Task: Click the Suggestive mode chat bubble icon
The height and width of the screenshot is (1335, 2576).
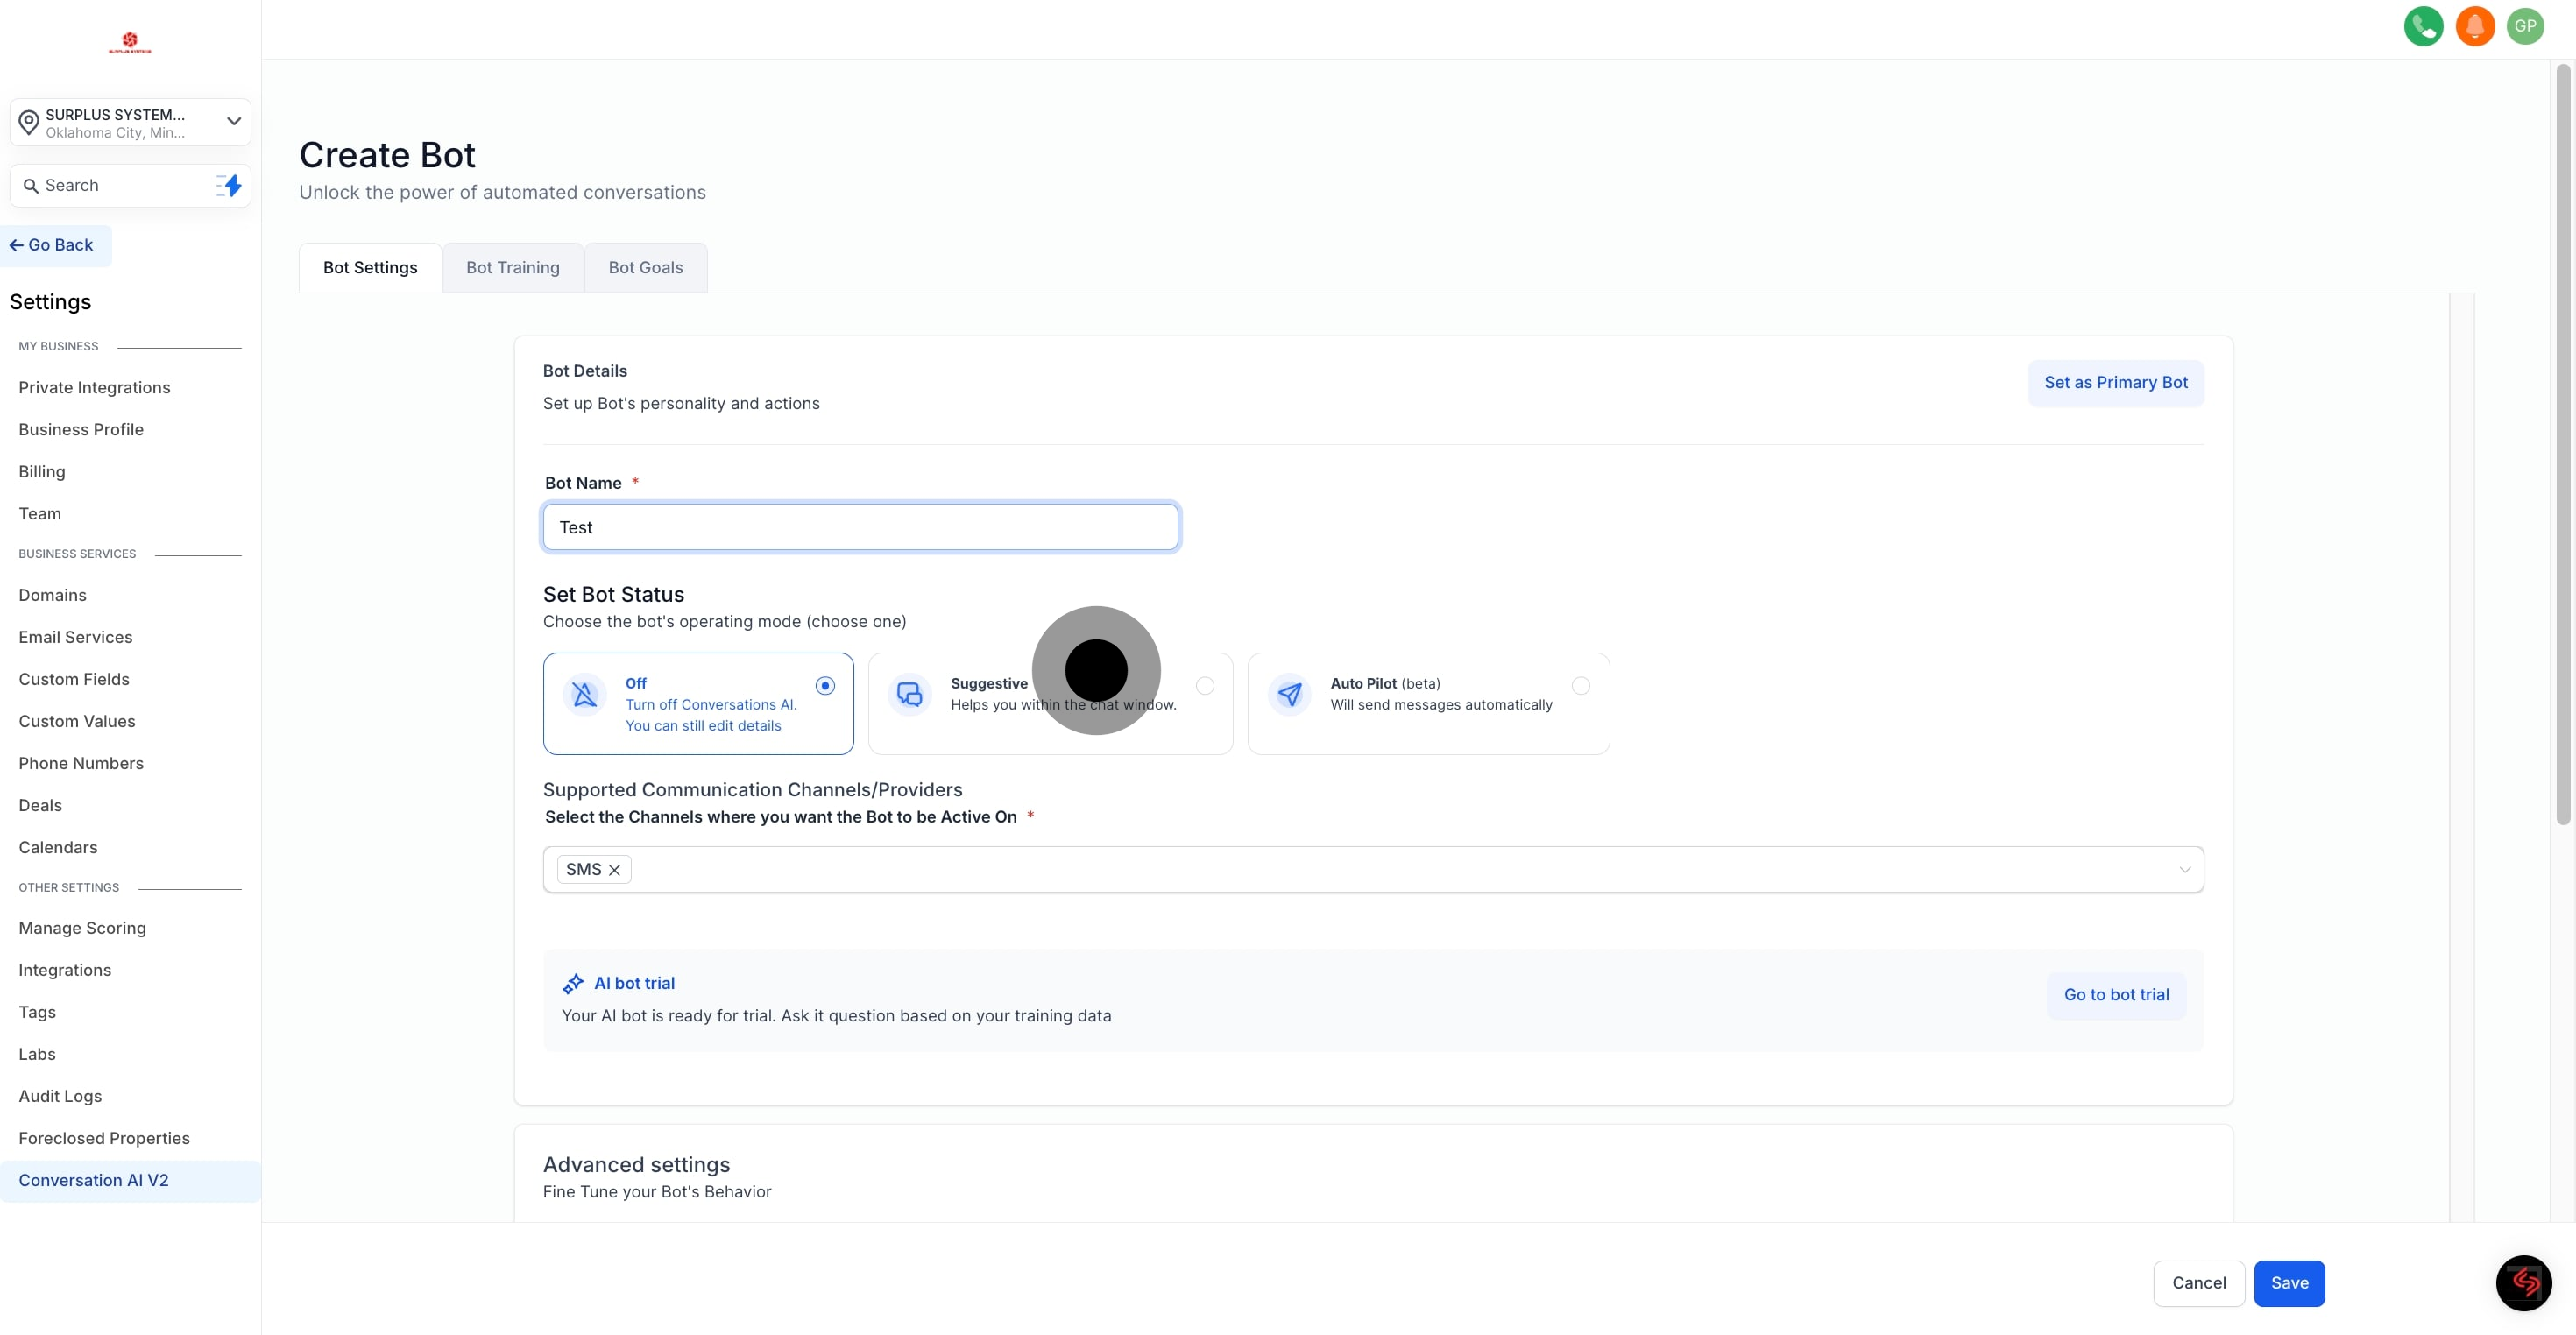Action: [x=909, y=694]
